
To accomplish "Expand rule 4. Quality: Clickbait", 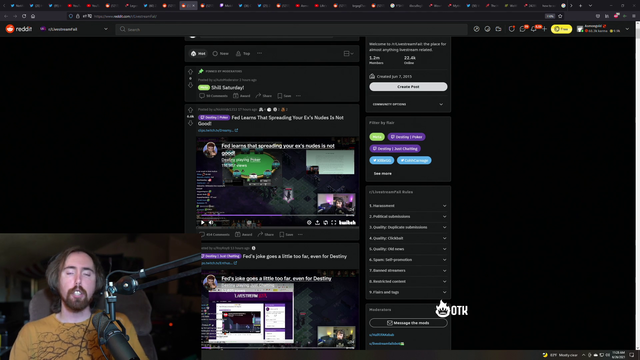I will pyautogui.click(x=408, y=238).
